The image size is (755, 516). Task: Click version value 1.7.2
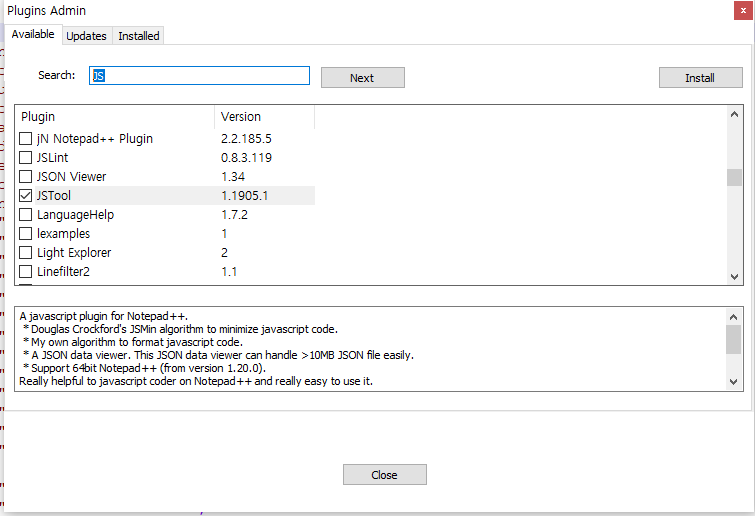[x=234, y=215]
